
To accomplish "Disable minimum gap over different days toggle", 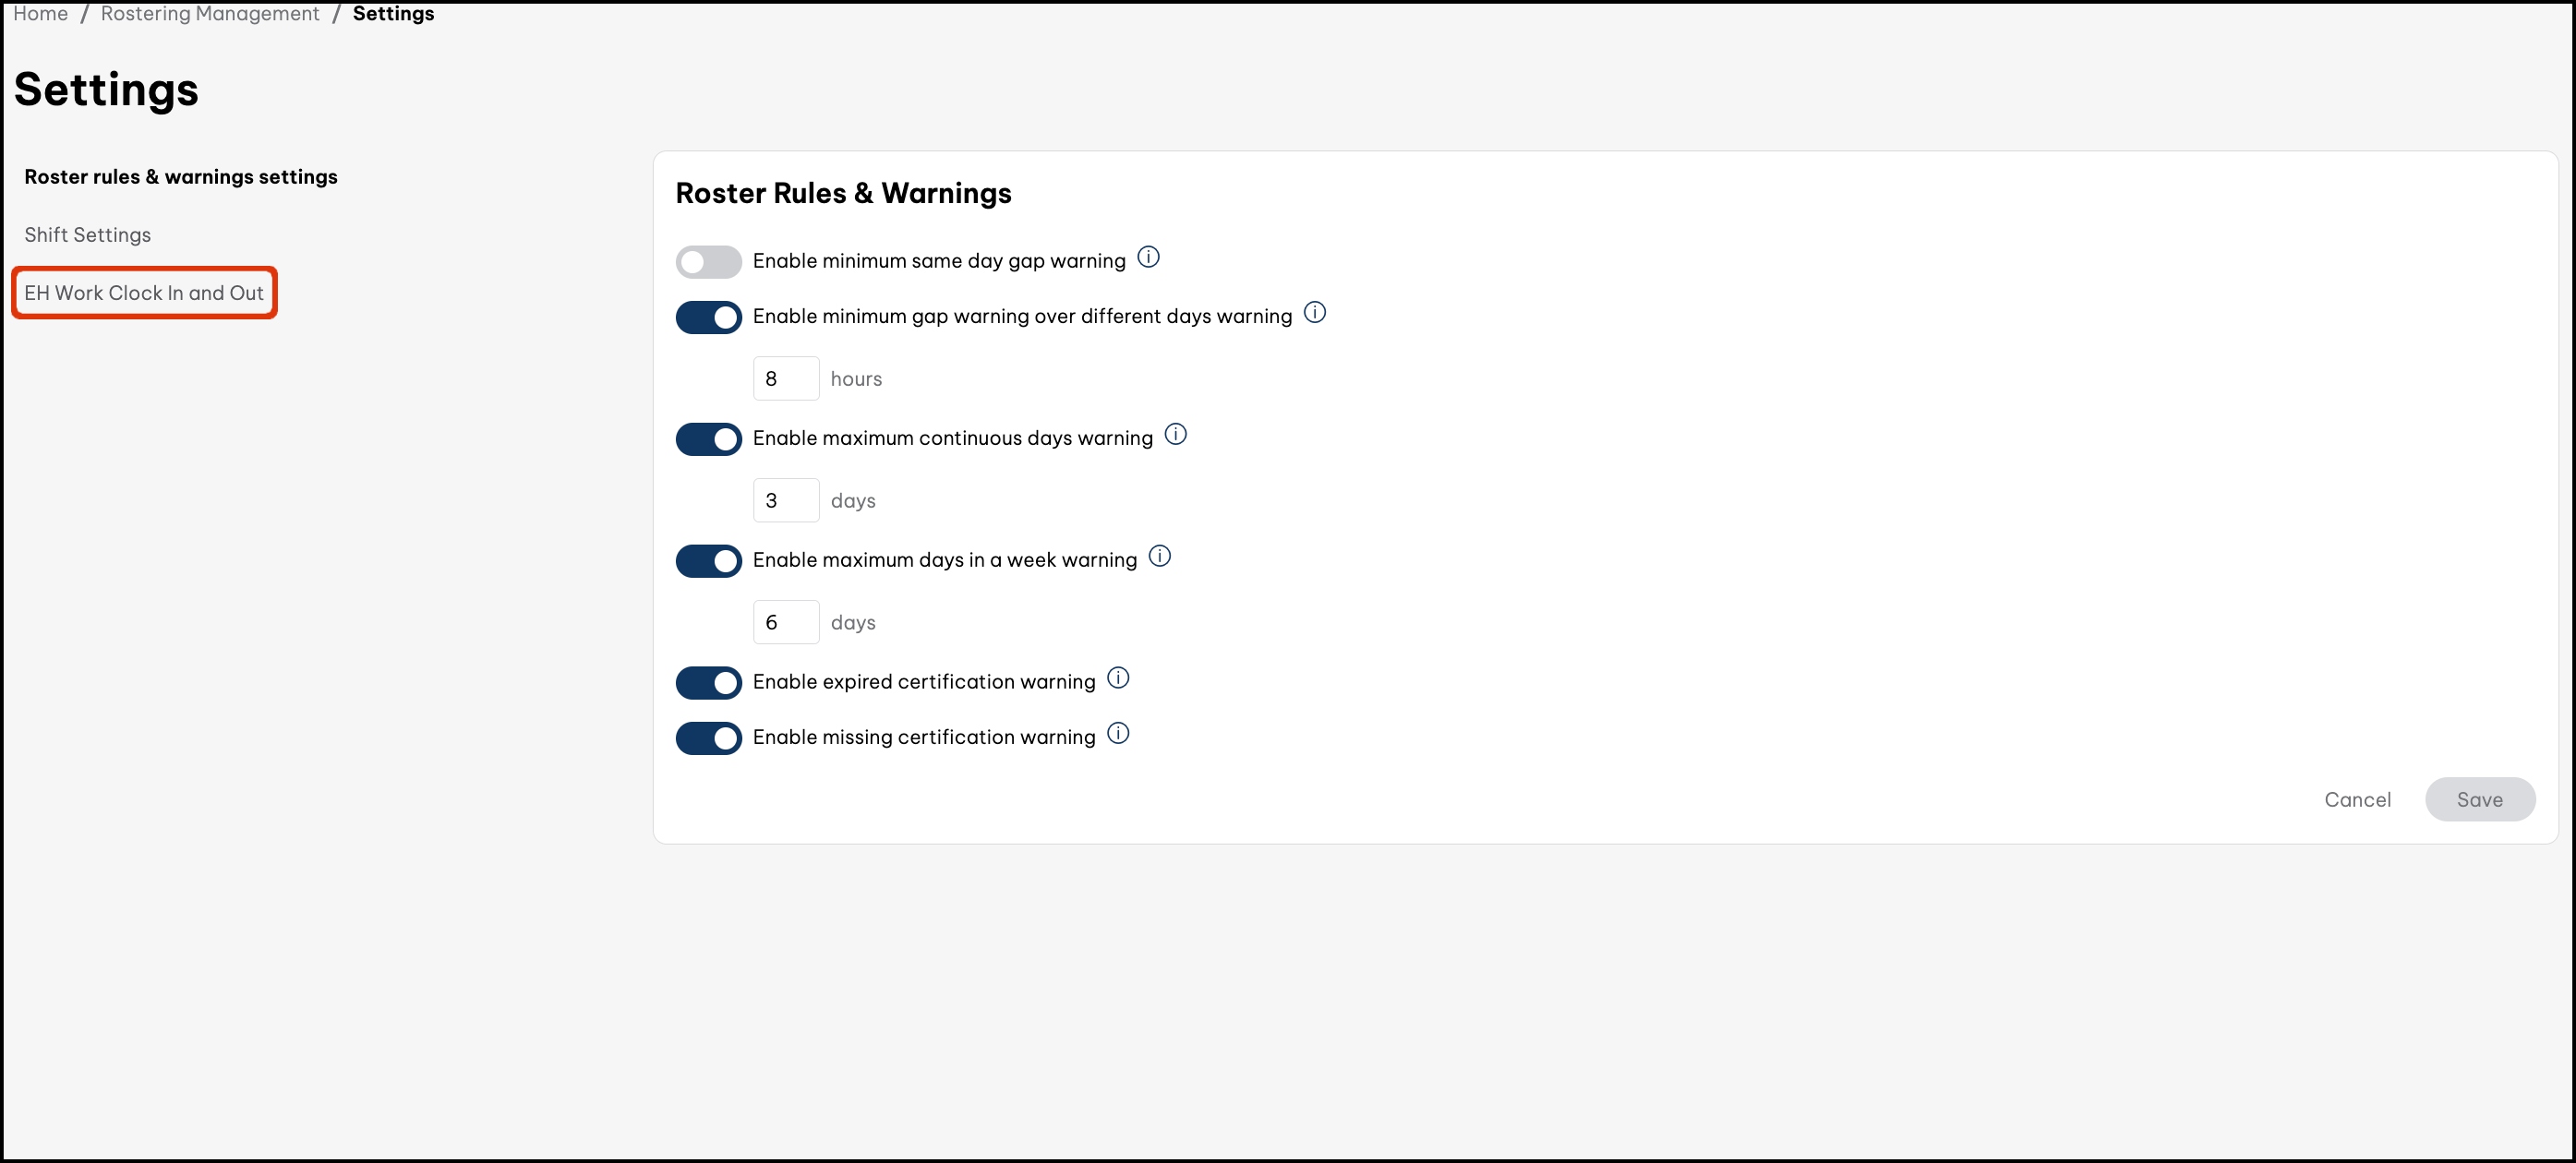I will coord(708,318).
